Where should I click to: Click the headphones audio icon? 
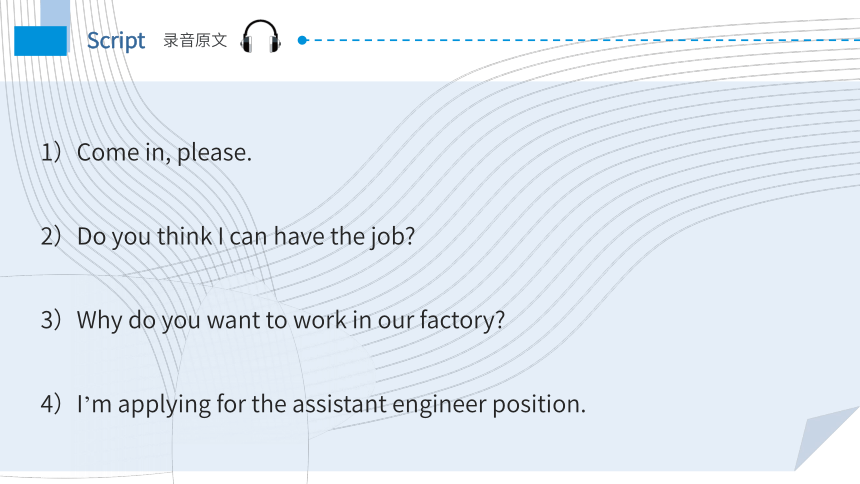[x=261, y=37]
